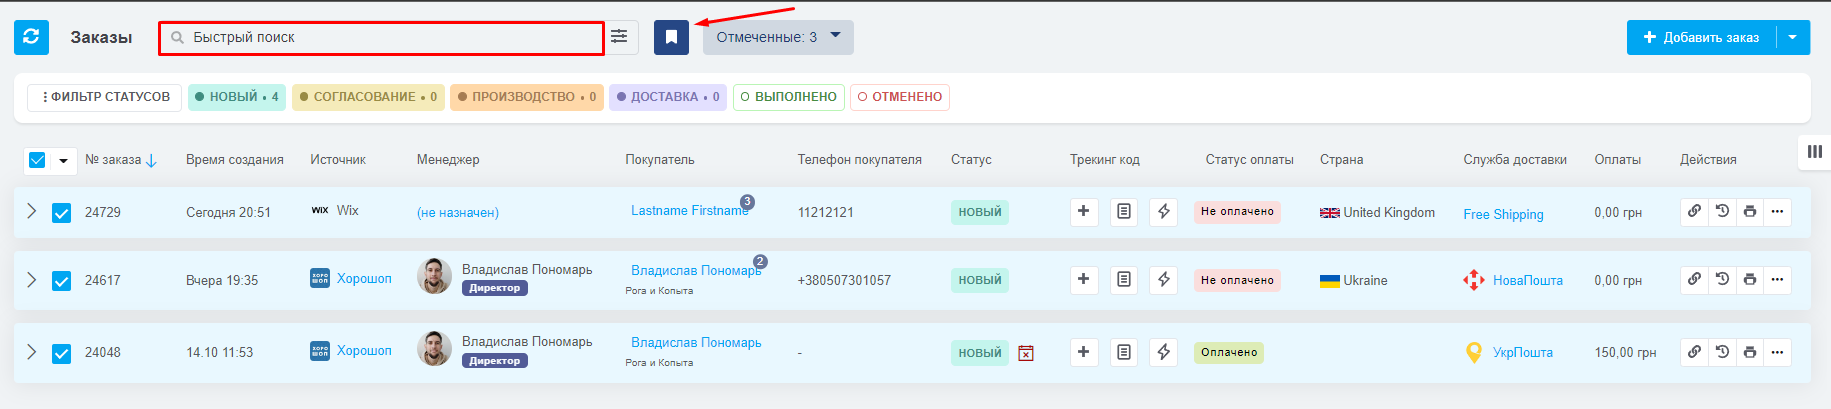Expand order 24048 row chevron

point(31,352)
